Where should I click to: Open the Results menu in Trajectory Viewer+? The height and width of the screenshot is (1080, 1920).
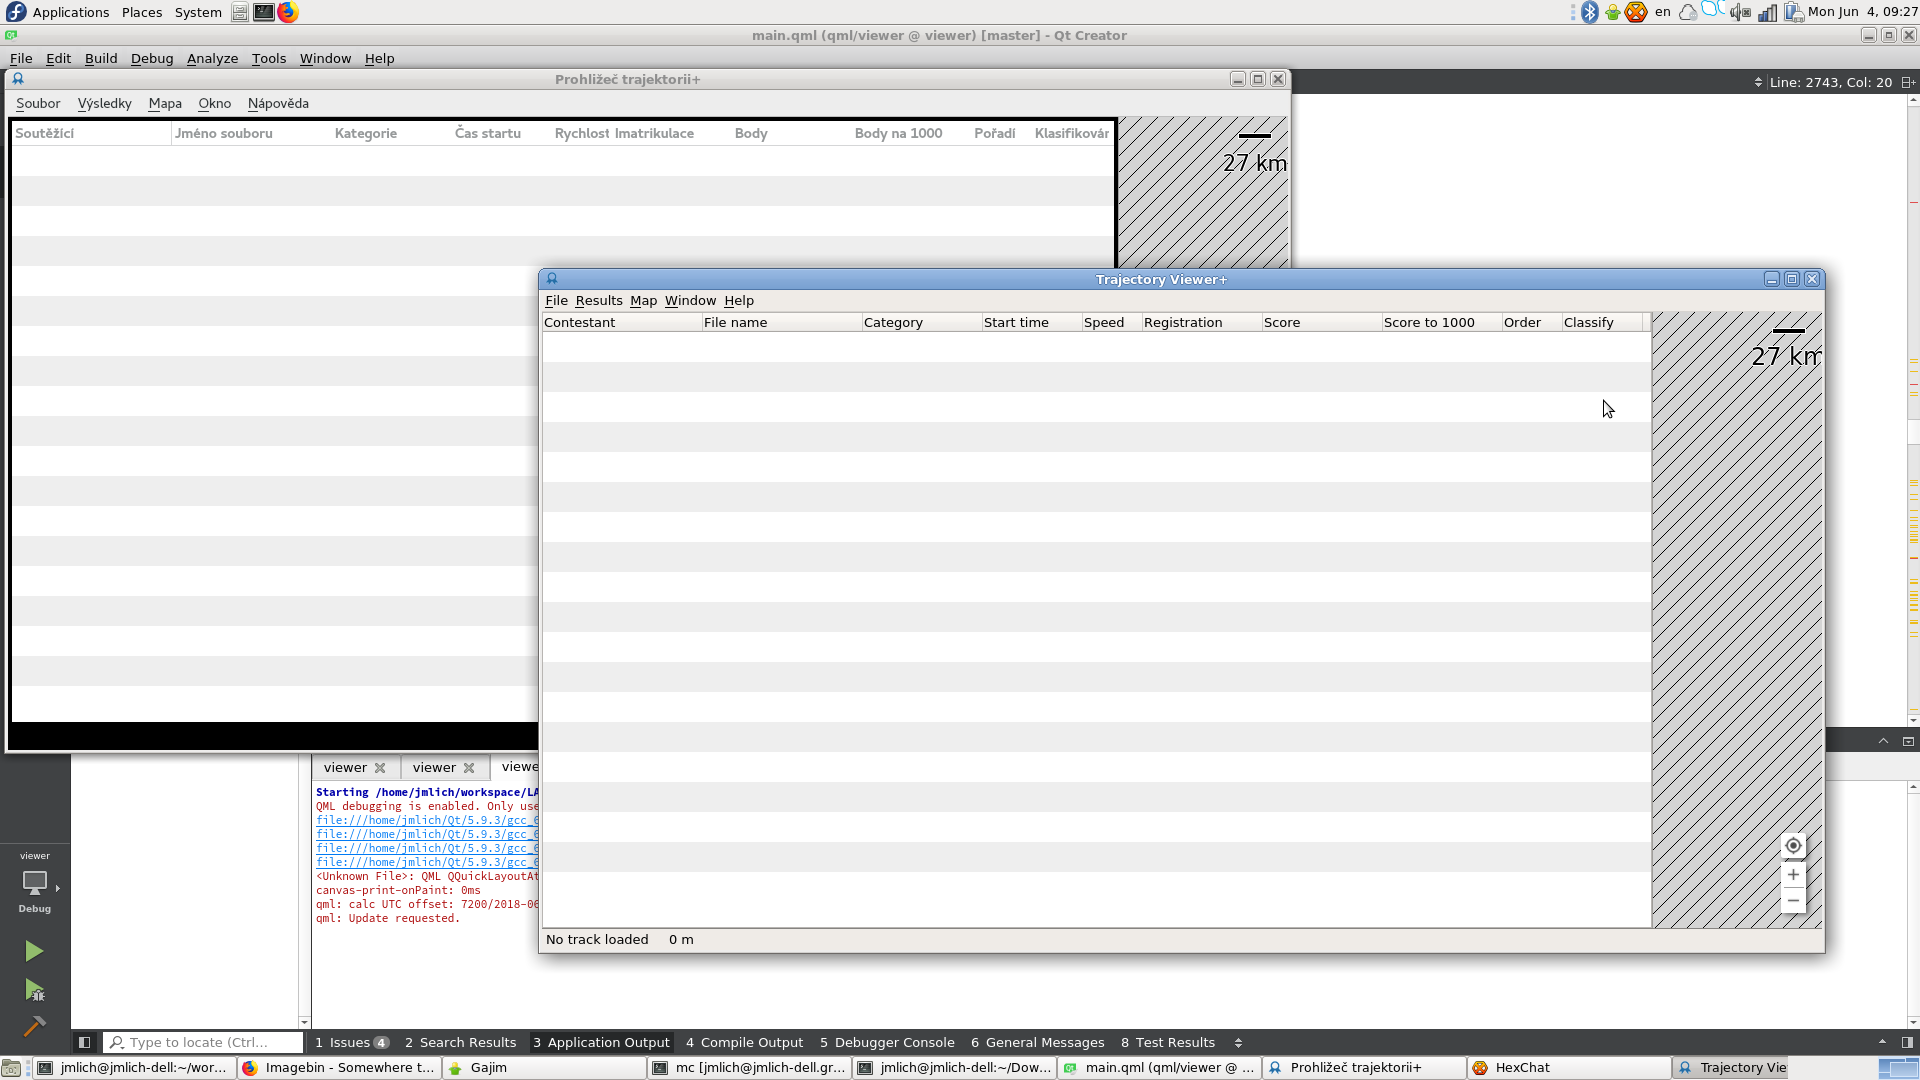tap(599, 300)
